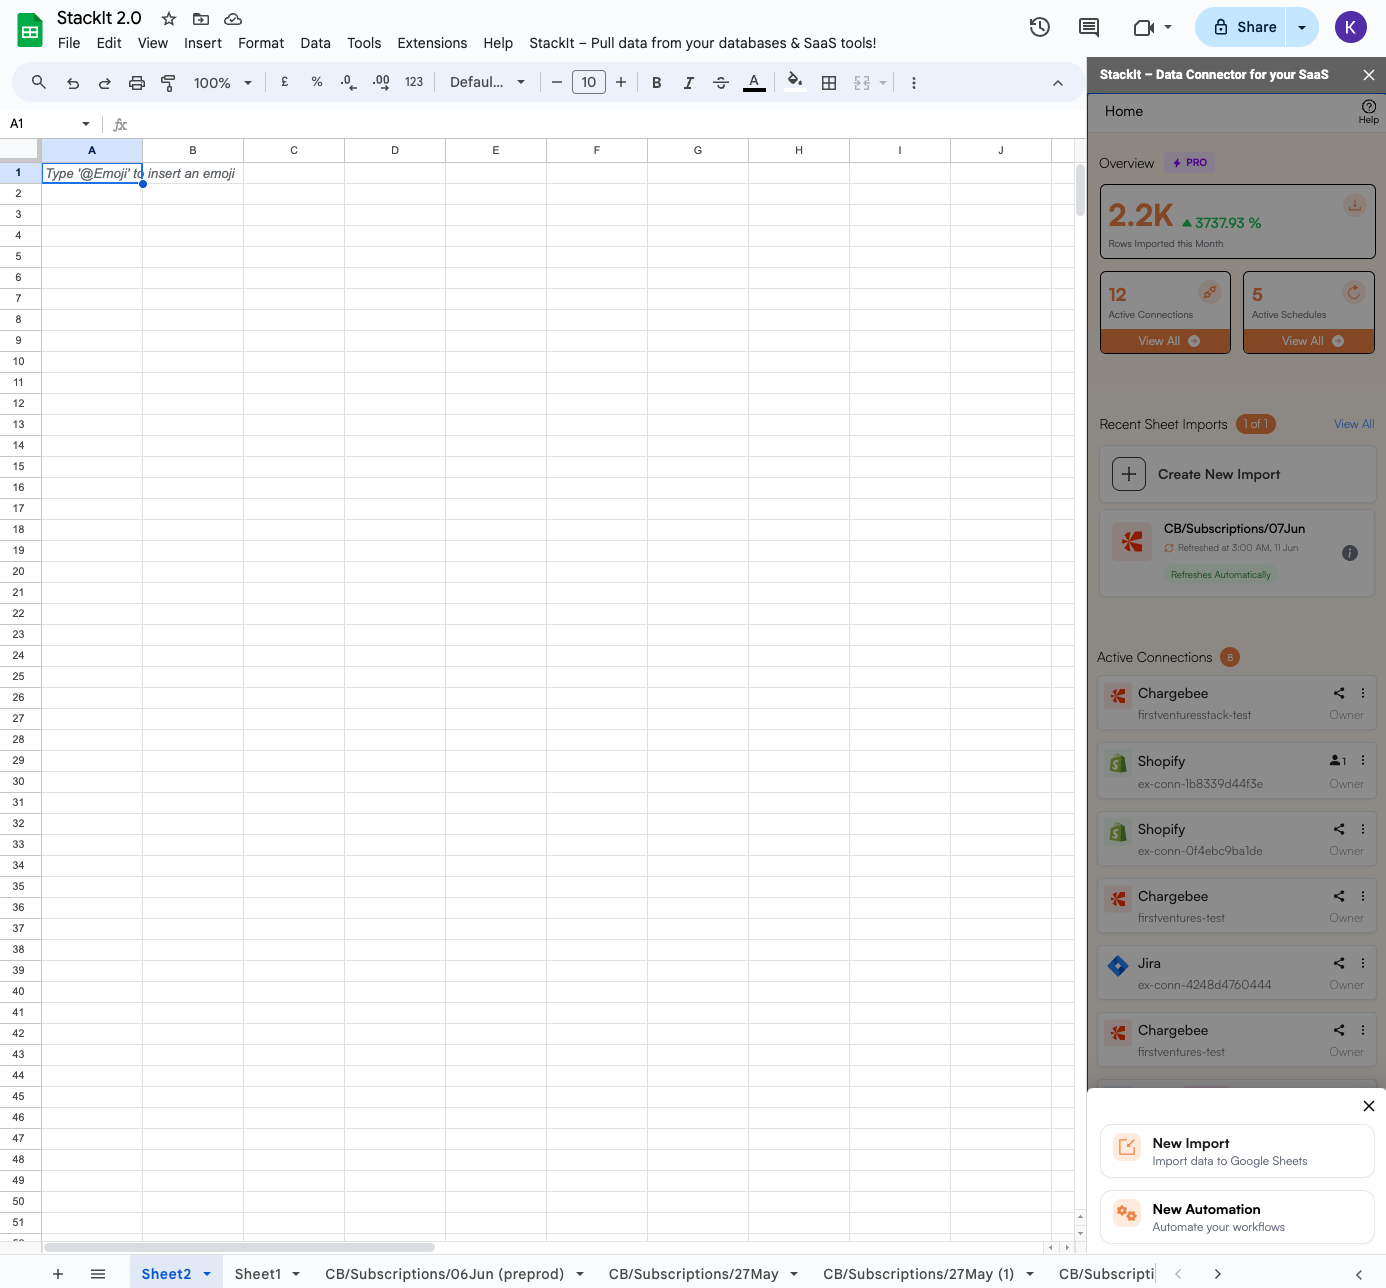Click the Share button

click(1245, 28)
